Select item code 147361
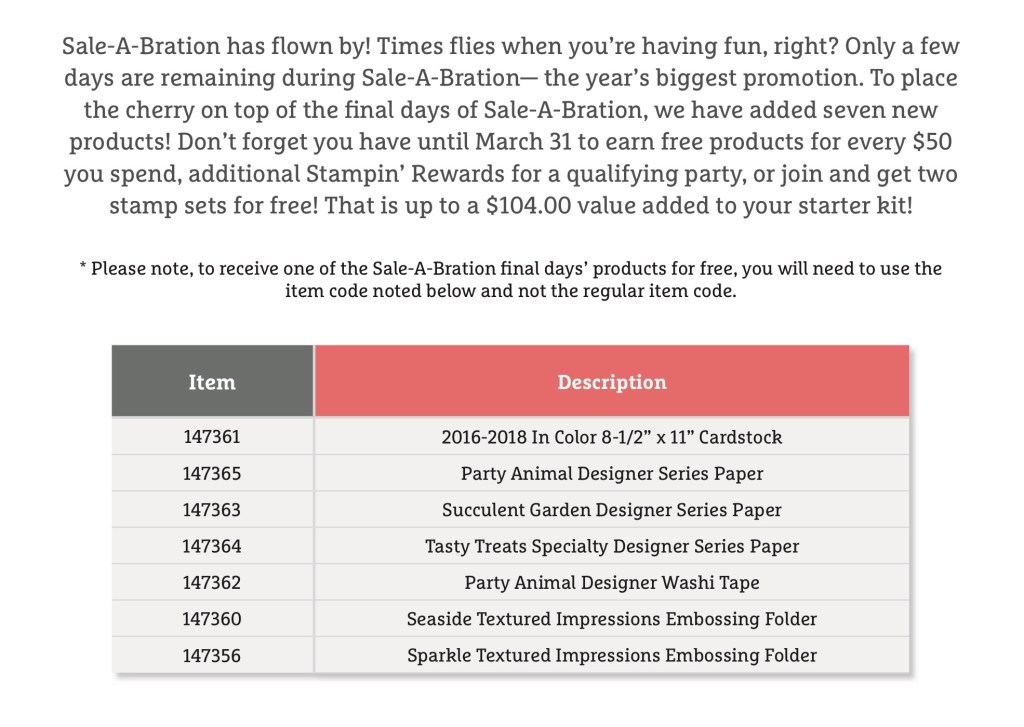Screen dimensions: 1024x727 tap(212, 437)
